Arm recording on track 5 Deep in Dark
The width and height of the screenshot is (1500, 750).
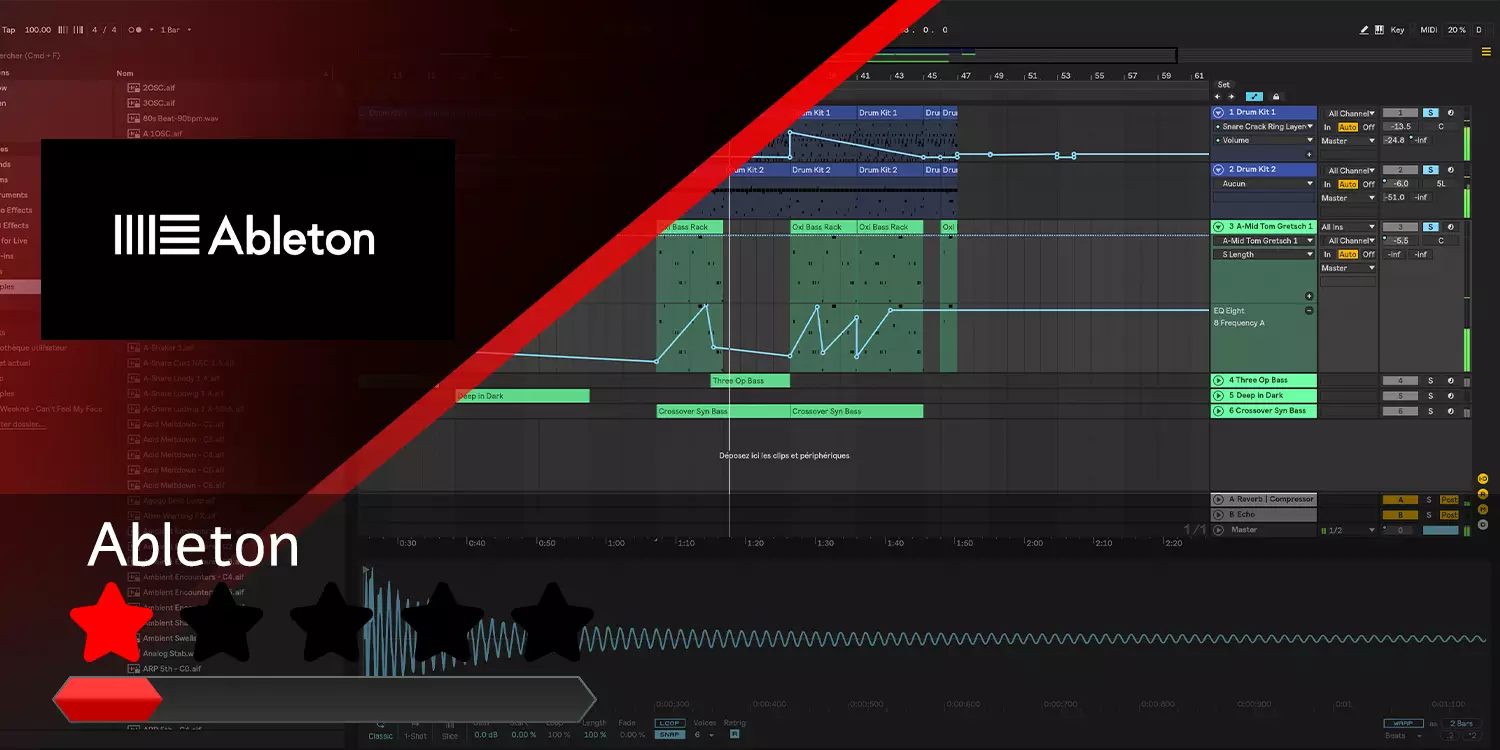pyautogui.click(x=1450, y=396)
